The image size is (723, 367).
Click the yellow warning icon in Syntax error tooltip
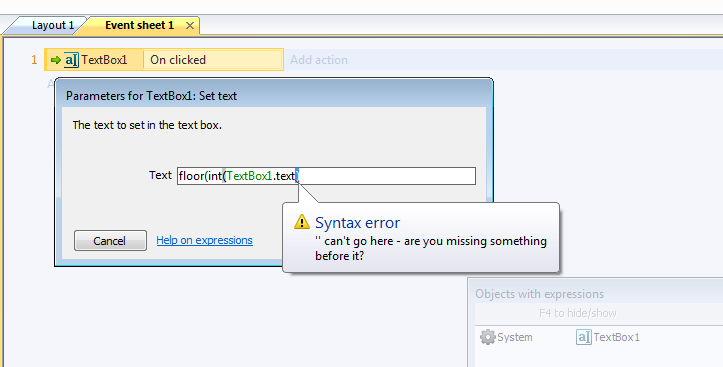click(x=302, y=222)
